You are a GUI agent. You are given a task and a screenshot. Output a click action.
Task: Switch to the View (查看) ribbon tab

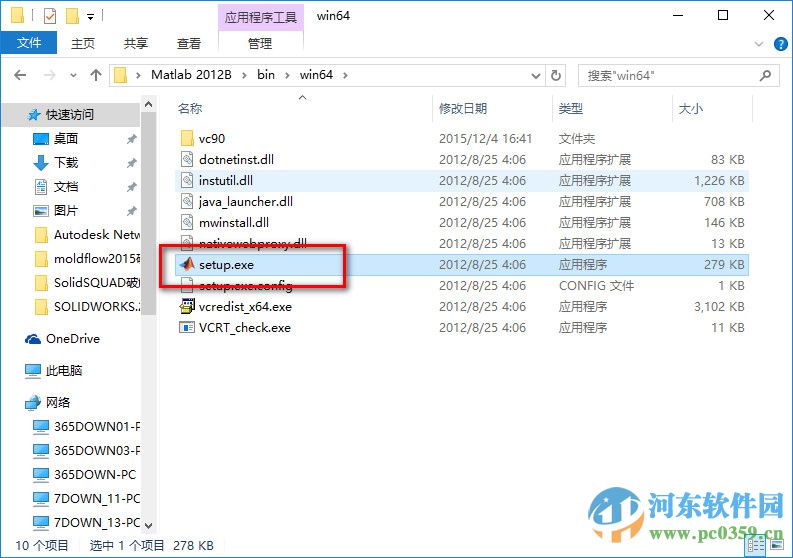(189, 44)
